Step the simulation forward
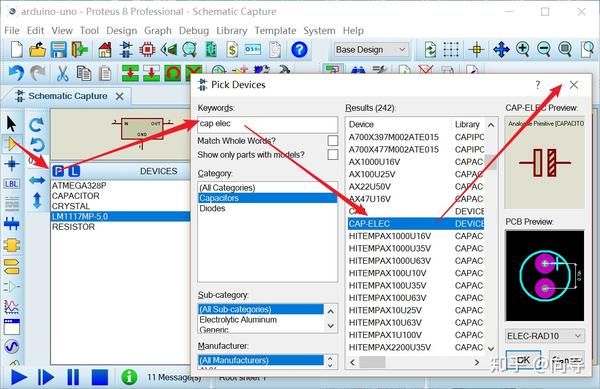The width and height of the screenshot is (600, 389). 46,378
